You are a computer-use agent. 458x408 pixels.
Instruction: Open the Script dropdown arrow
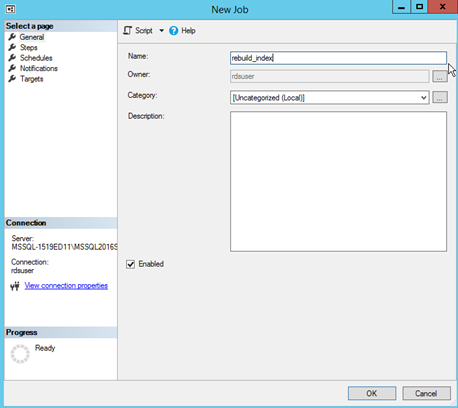[161, 31]
